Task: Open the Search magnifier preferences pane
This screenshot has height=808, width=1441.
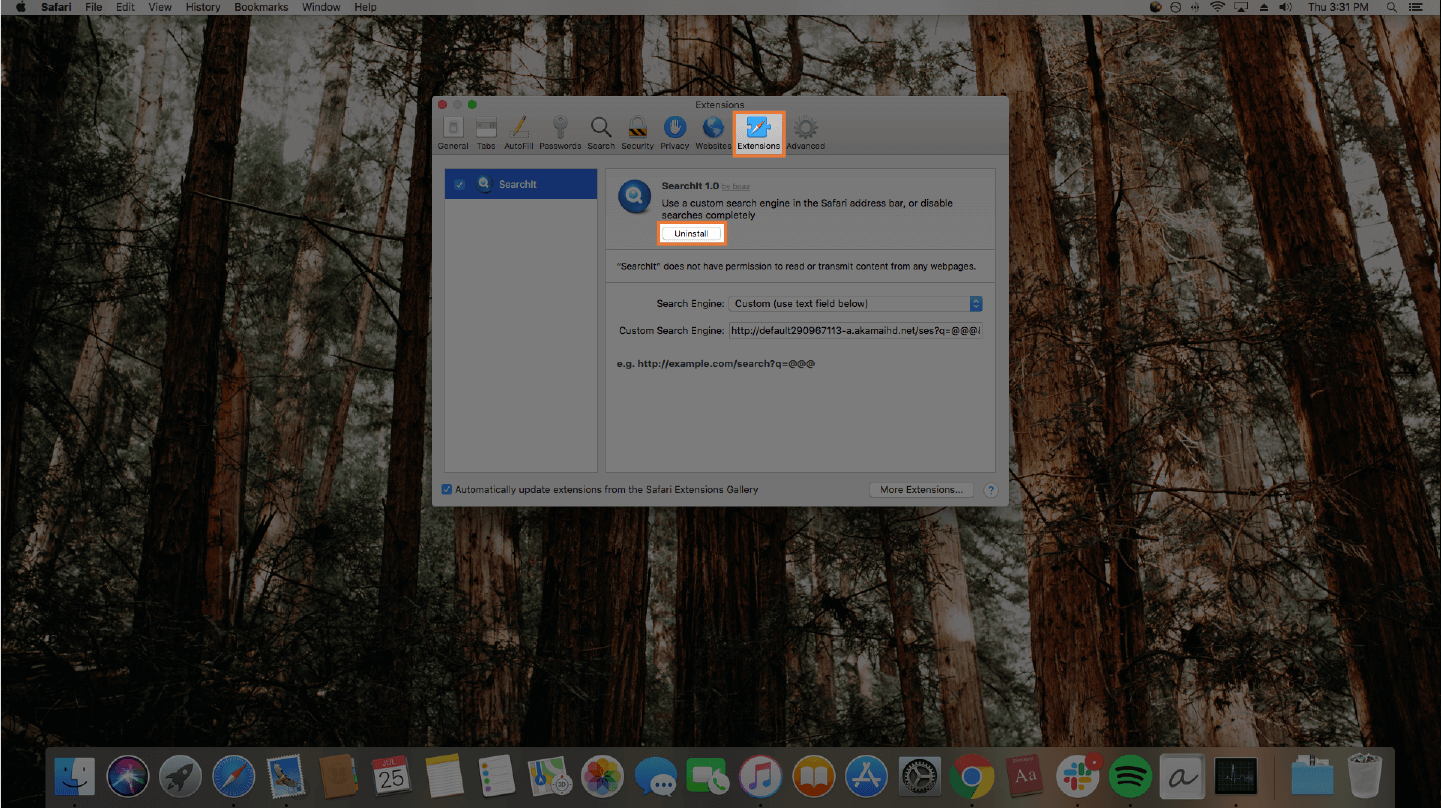Action: click(x=601, y=132)
